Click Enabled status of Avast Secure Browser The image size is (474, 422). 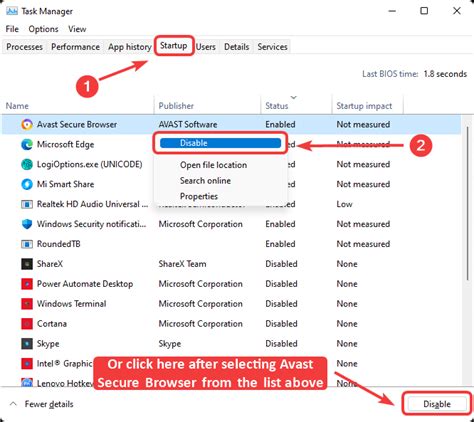click(280, 124)
